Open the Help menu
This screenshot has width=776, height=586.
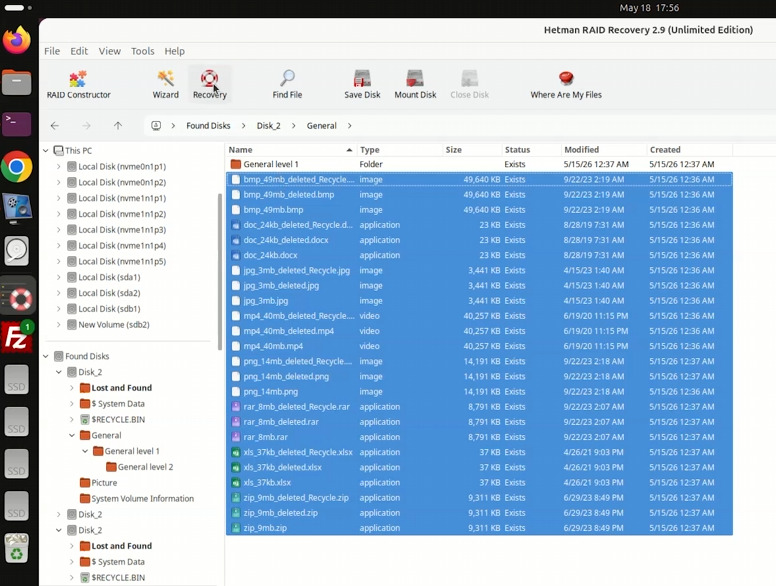coord(174,51)
